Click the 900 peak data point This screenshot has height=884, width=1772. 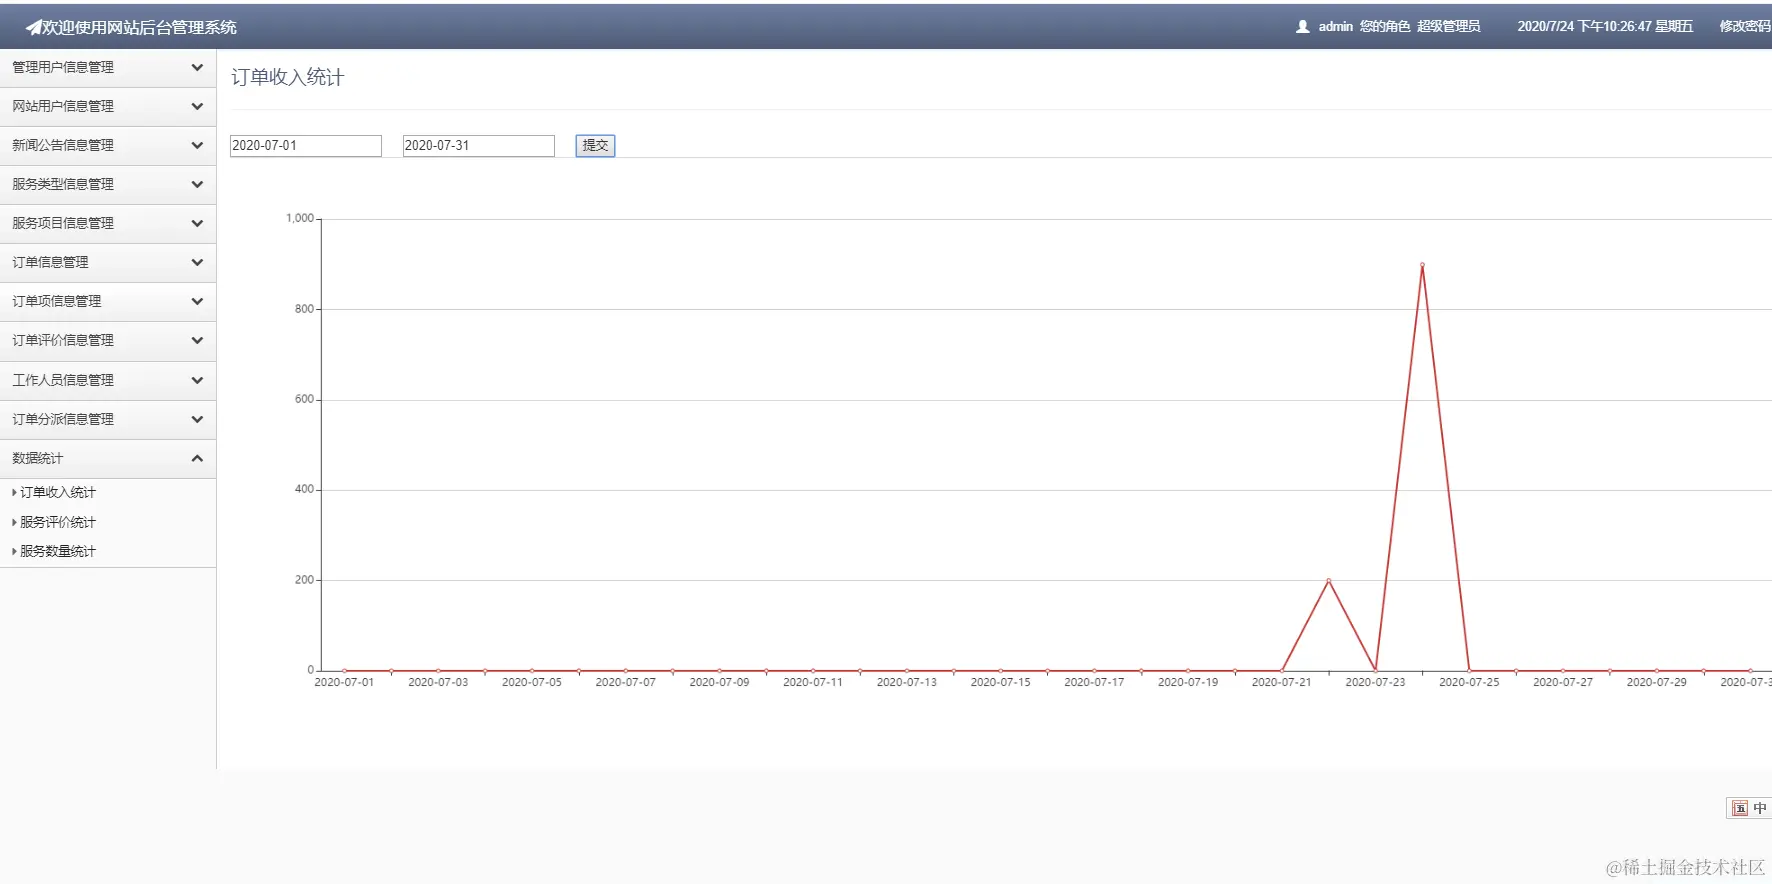1422,265
